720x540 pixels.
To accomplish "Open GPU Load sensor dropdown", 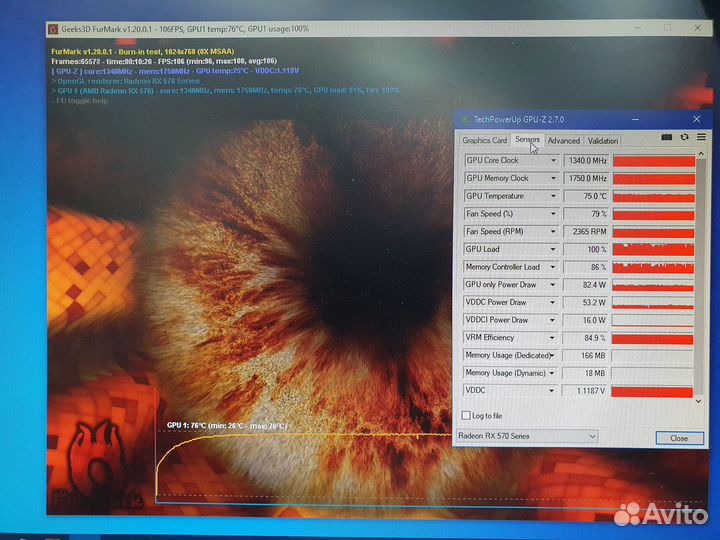I will tap(553, 249).
